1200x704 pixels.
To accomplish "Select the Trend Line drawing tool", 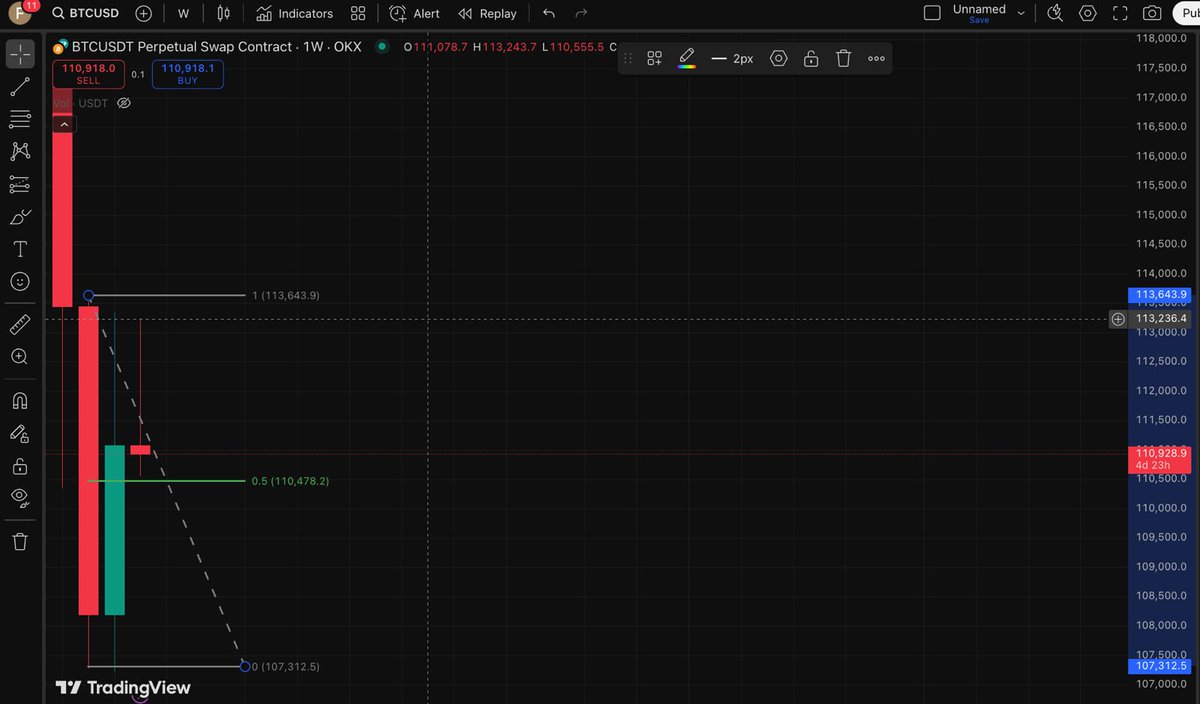I will 20,86.
